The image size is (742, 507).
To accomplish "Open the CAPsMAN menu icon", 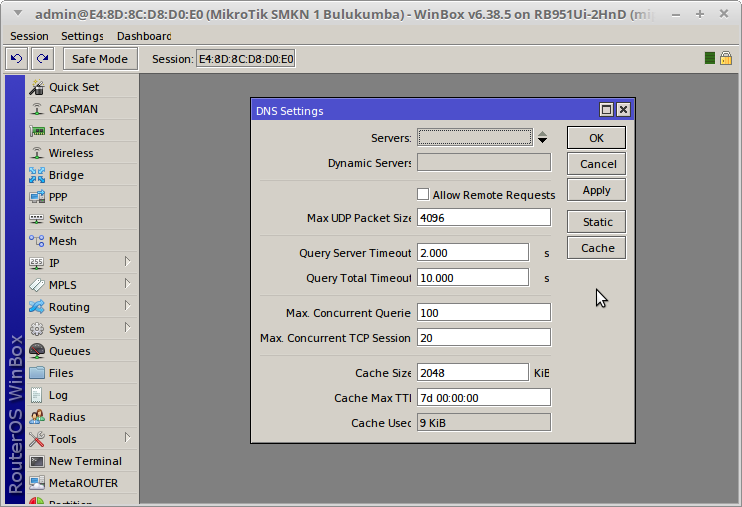I will [36, 109].
